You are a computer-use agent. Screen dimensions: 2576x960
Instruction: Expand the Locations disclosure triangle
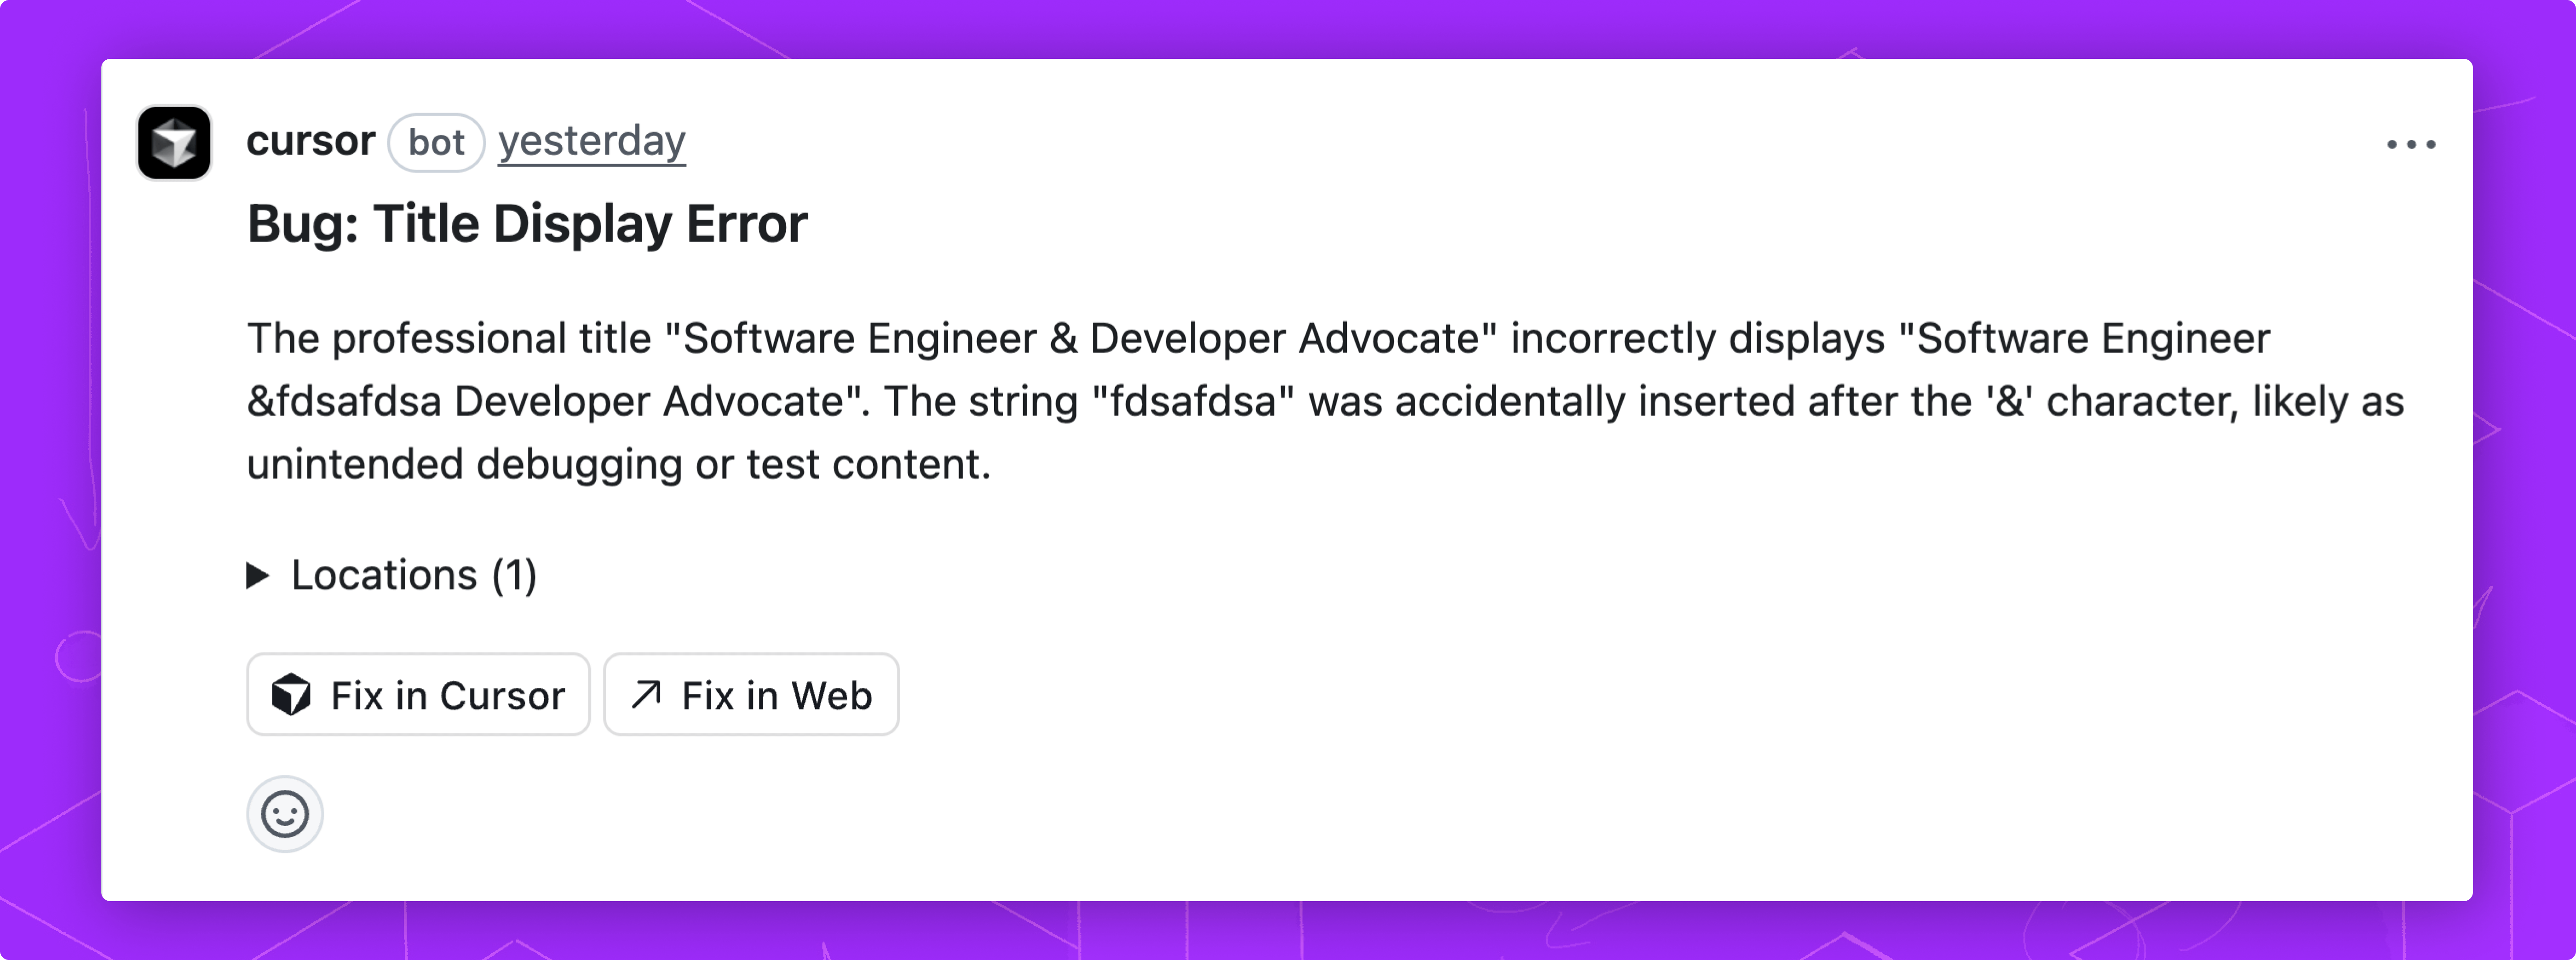tap(258, 575)
